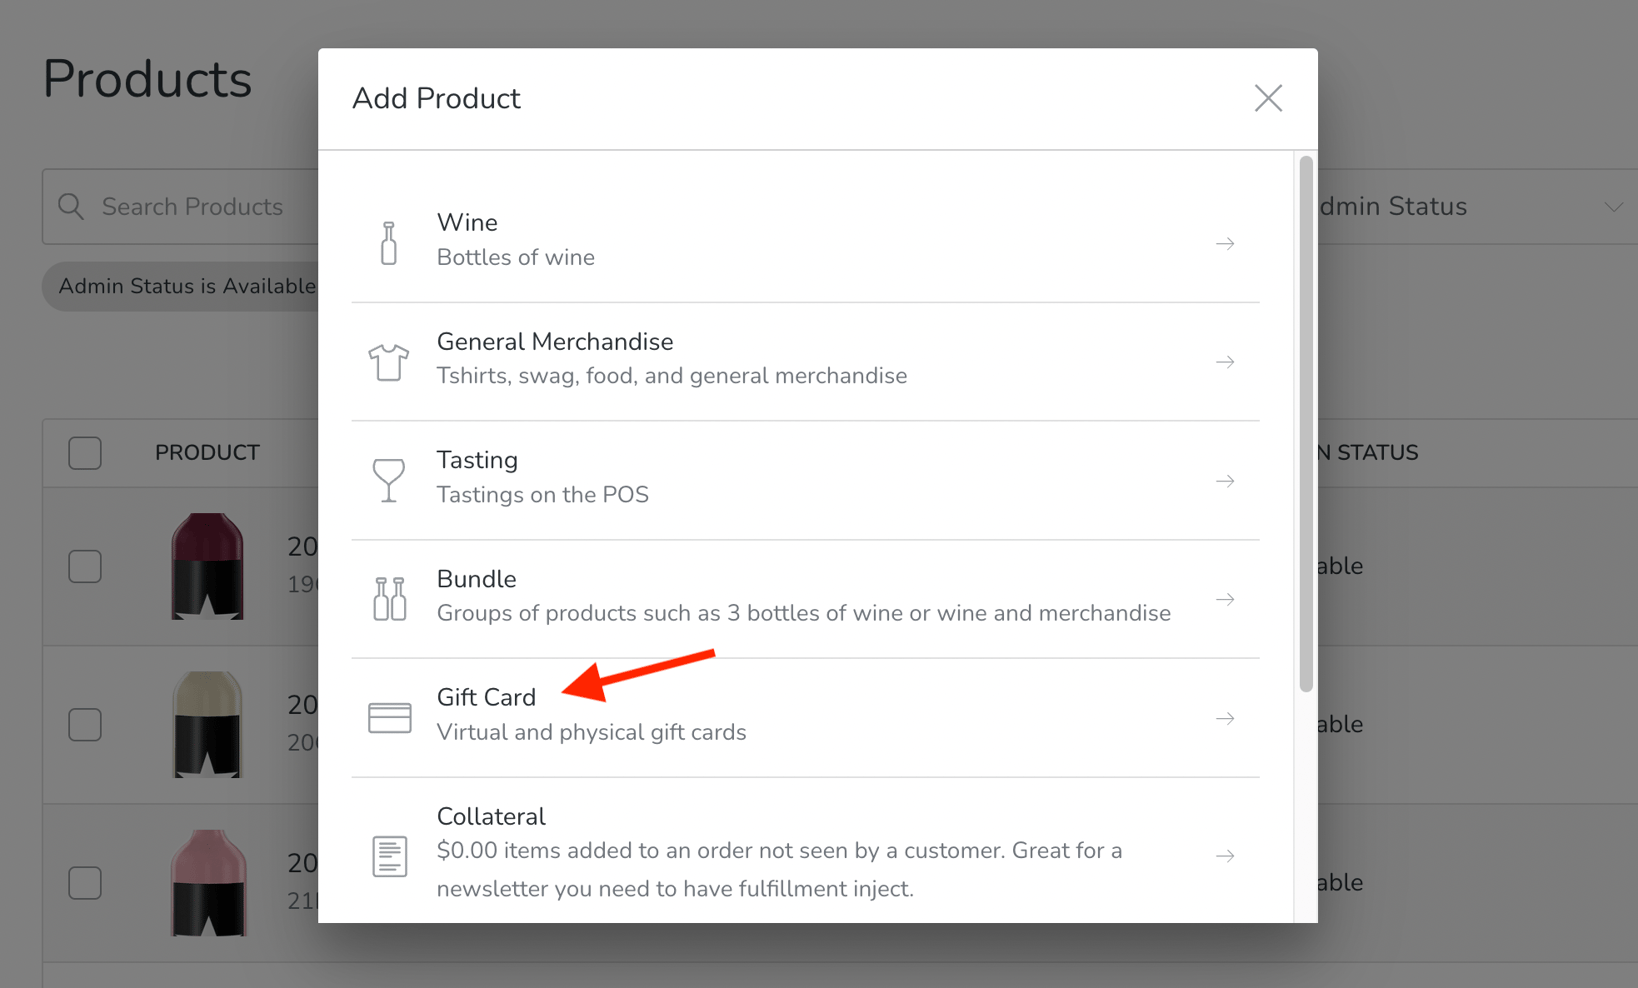This screenshot has width=1638, height=988.
Task: Select the Collateral document icon
Action: (x=389, y=856)
